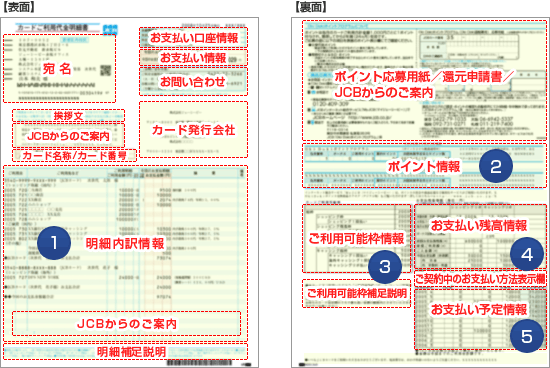550x368 pixels.
Task: Click the お支払い予定情報 label
Action: [479, 310]
